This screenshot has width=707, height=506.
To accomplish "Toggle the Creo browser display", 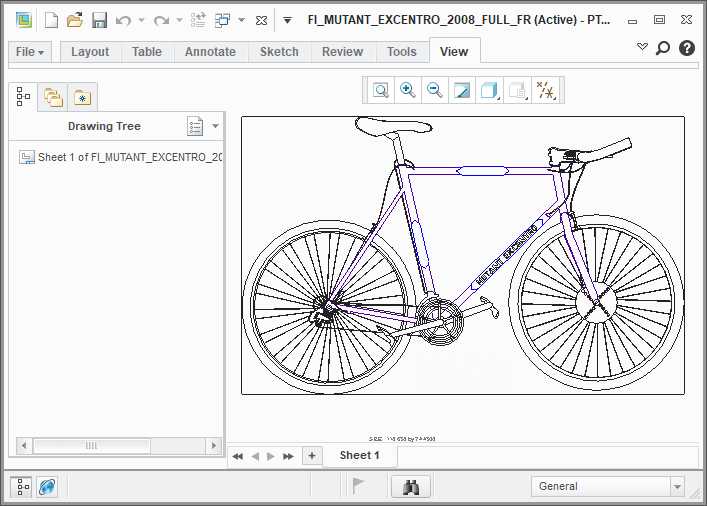I will pos(47,487).
